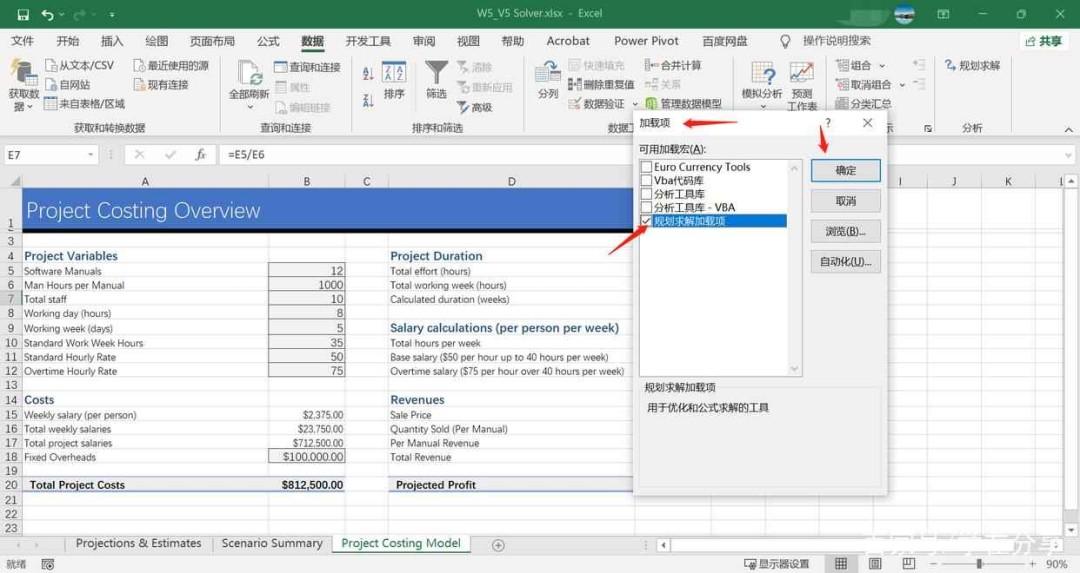The height and width of the screenshot is (573, 1080).
Task: Expand the Name Box dropdown arrow
Action: [x=90, y=155]
